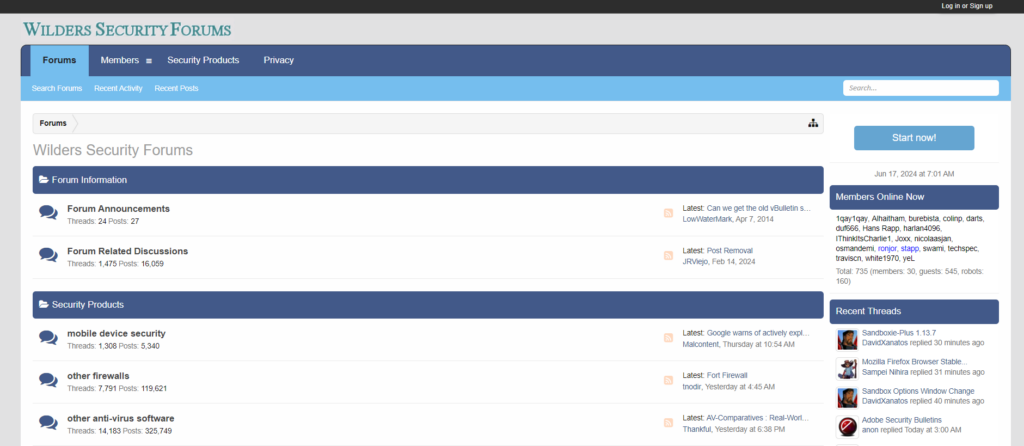
Task: Open the Privacy tab
Action: coord(279,60)
